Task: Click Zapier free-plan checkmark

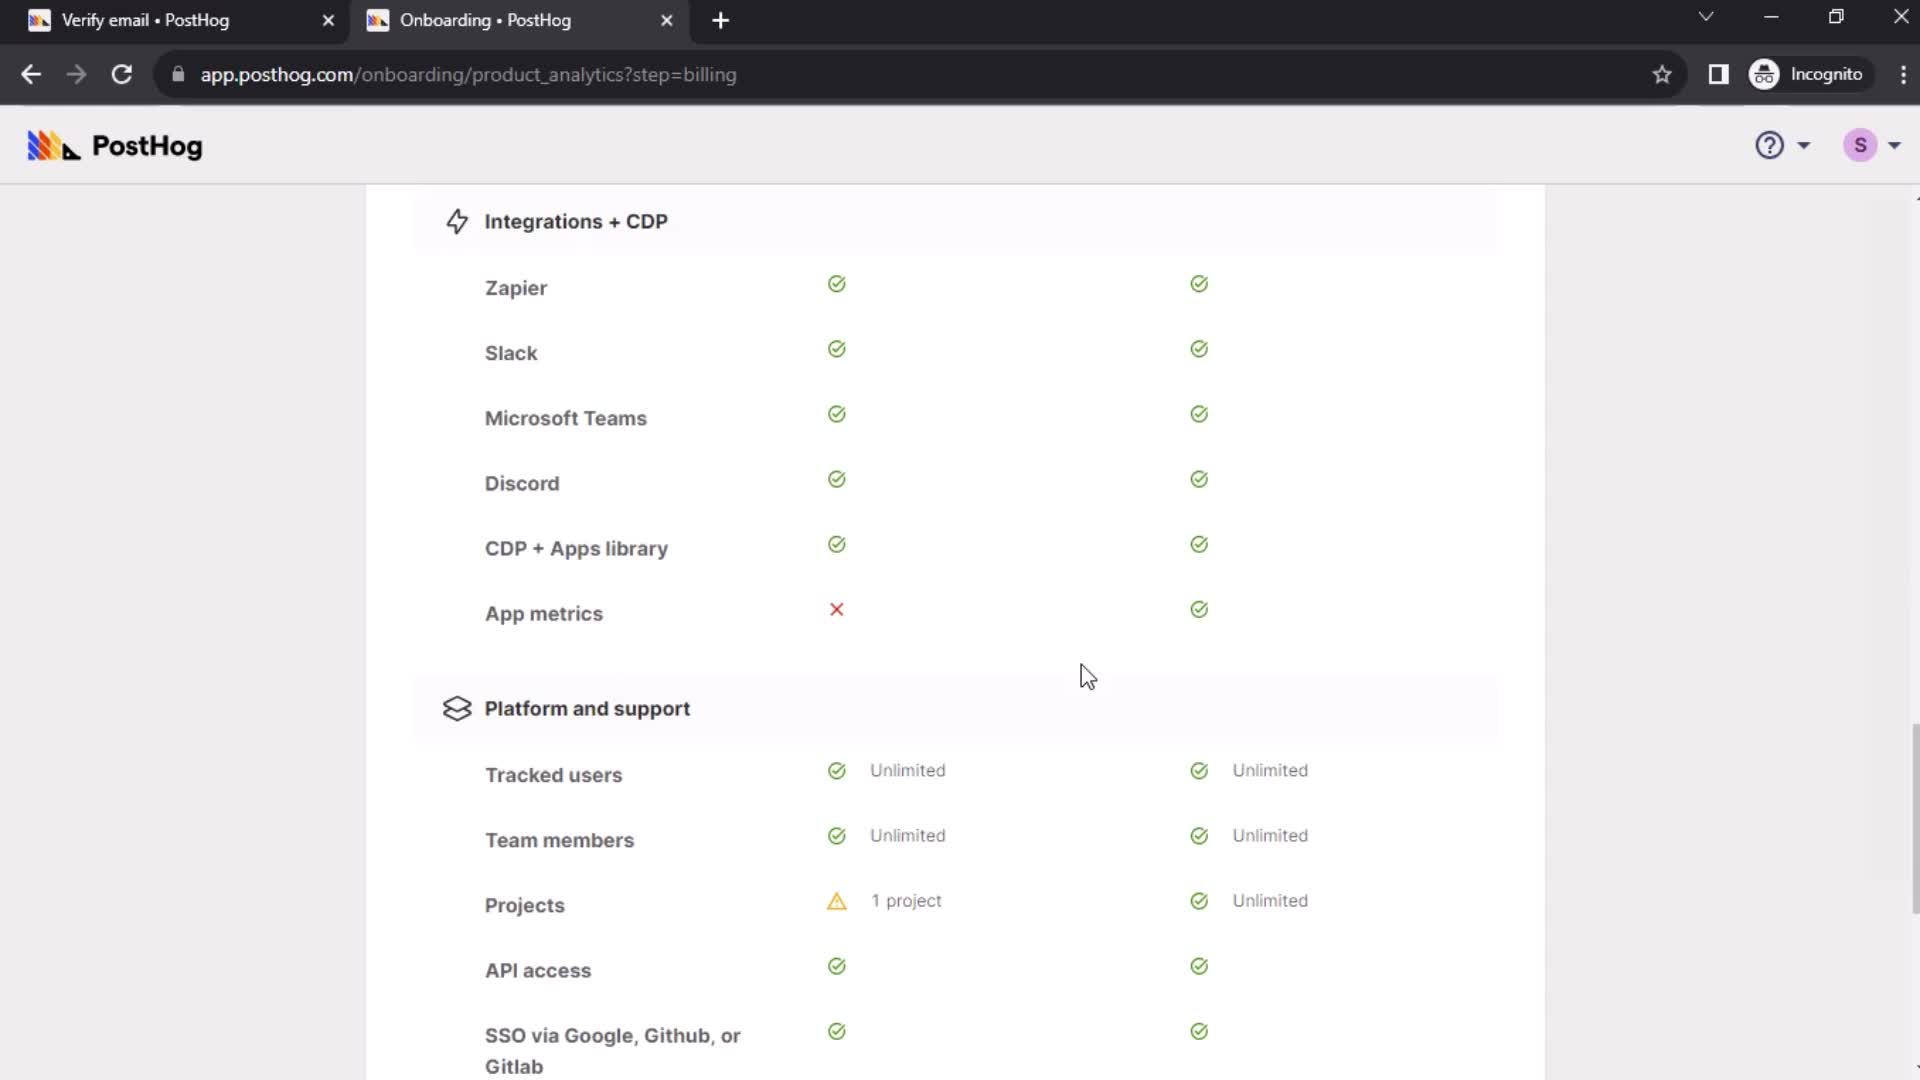Action: coord(837,284)
